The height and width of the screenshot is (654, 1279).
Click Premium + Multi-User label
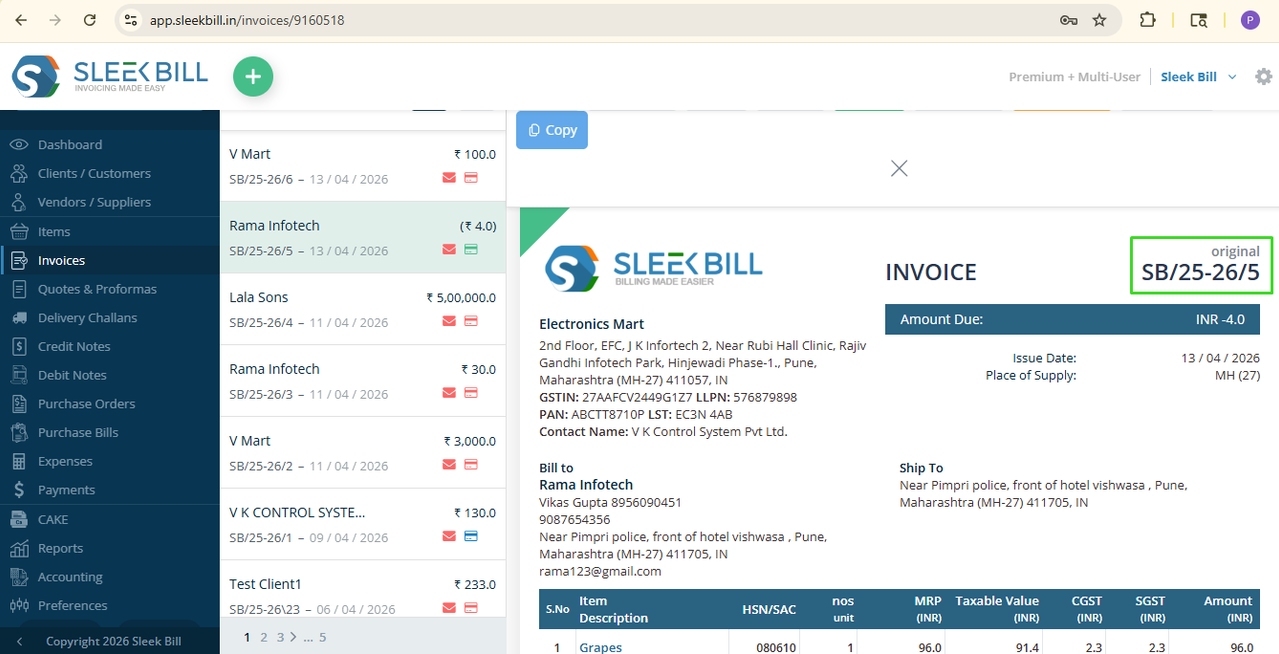[x=1074, y=77]
